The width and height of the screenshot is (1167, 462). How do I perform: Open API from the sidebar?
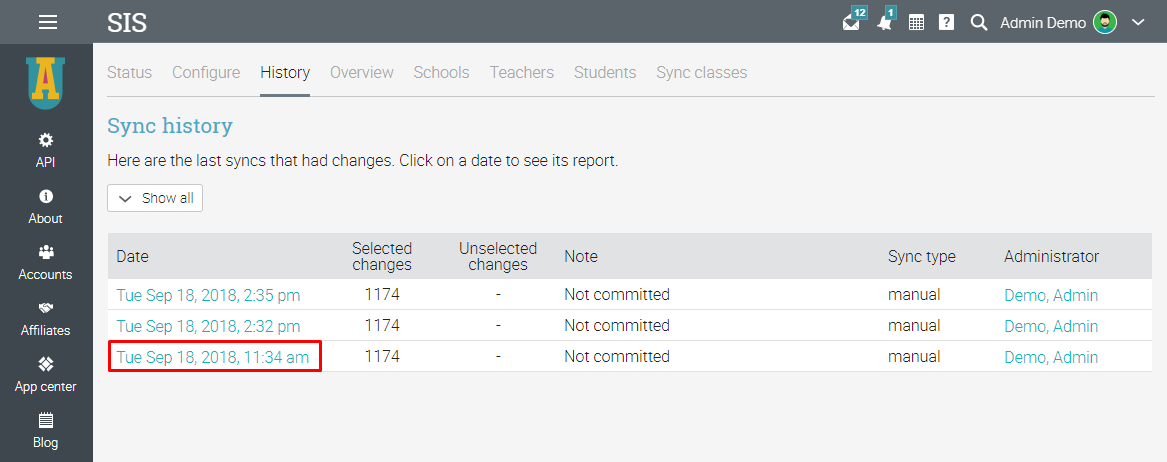pos(46,150)
